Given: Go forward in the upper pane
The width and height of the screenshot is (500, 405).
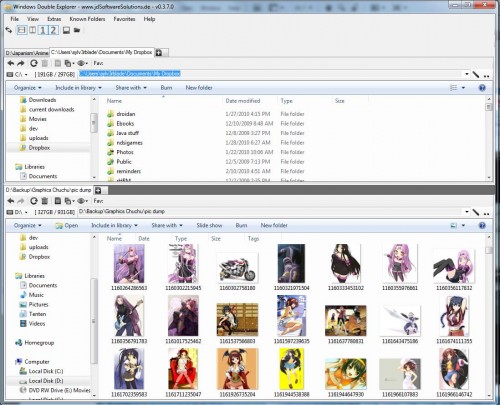Looking at the screenshot, I should coord(21,63).
